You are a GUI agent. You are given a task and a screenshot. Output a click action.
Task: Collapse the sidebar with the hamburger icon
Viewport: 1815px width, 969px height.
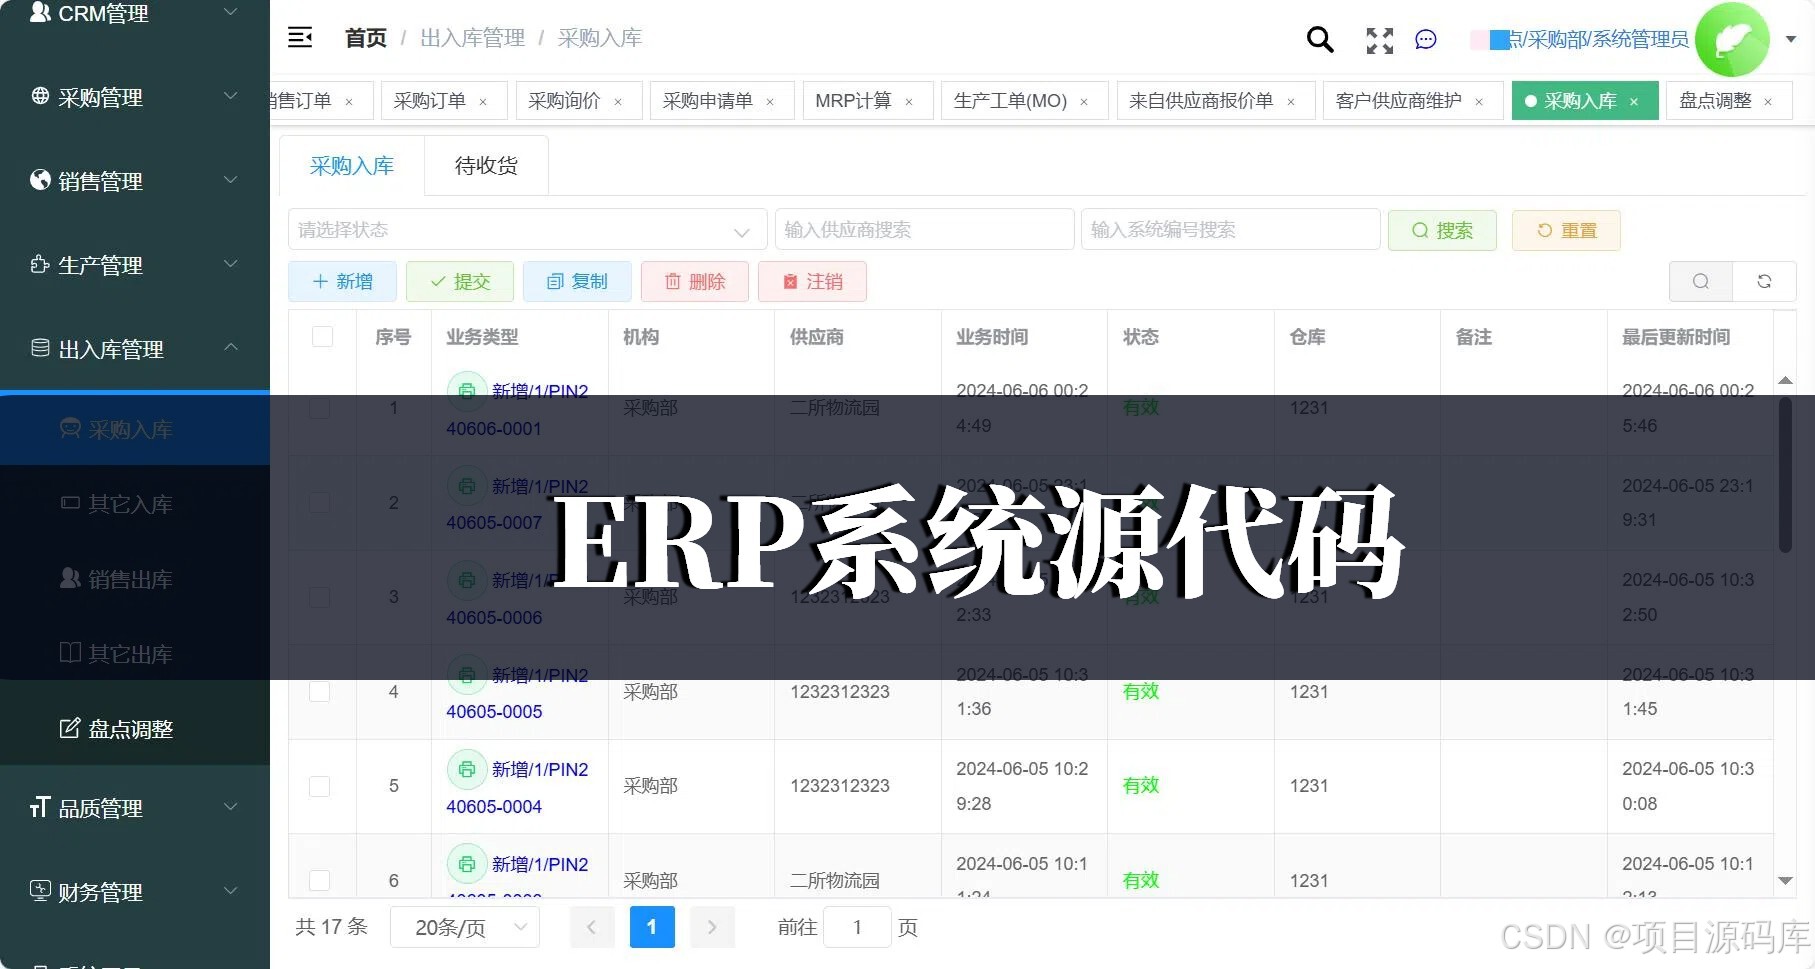(300, 38)
